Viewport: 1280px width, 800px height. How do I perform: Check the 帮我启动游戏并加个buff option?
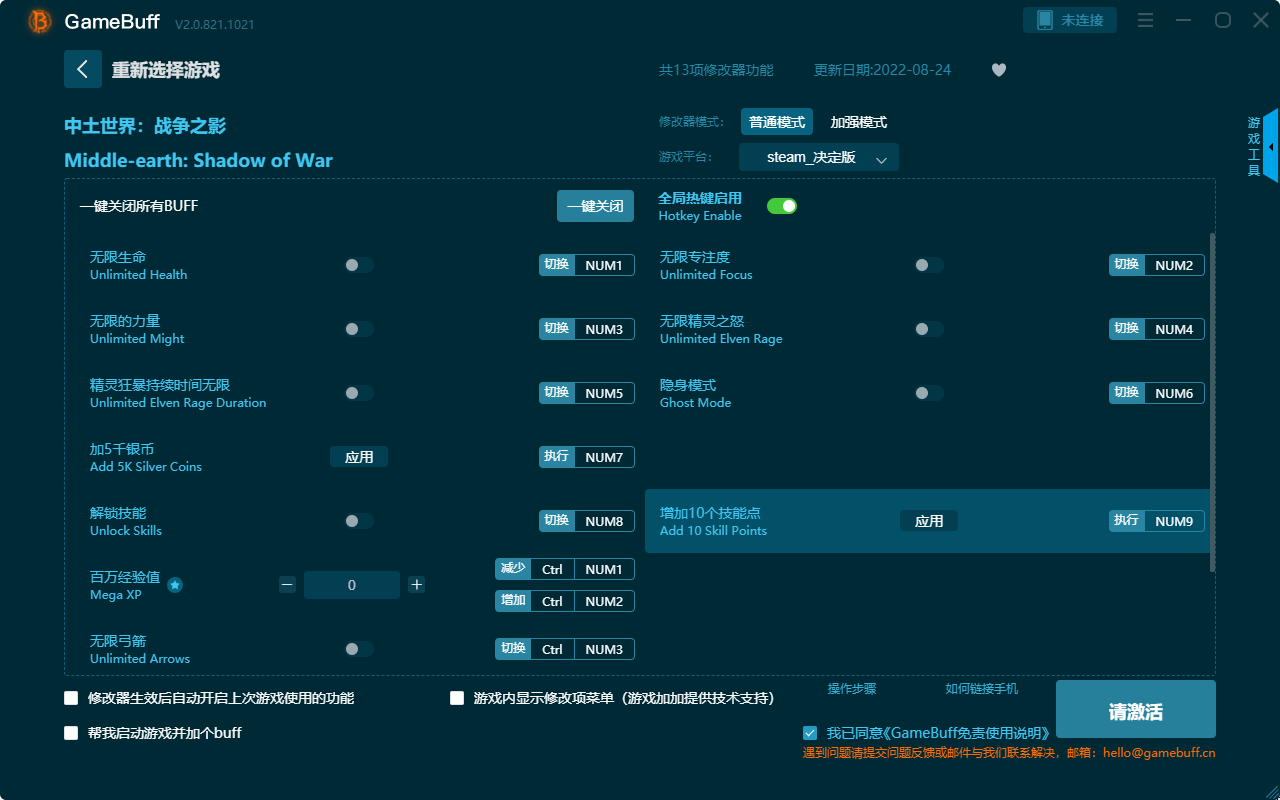[71, 733]
